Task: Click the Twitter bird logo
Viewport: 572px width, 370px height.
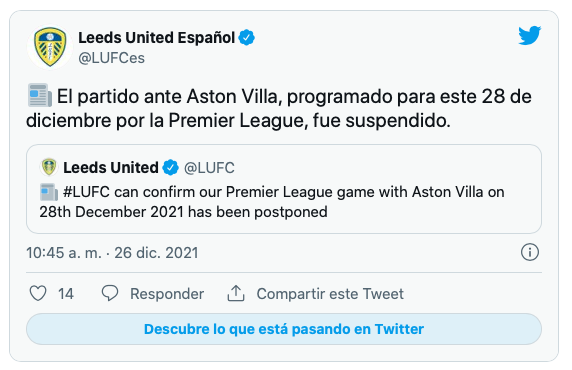Action: tap(529, 35)
